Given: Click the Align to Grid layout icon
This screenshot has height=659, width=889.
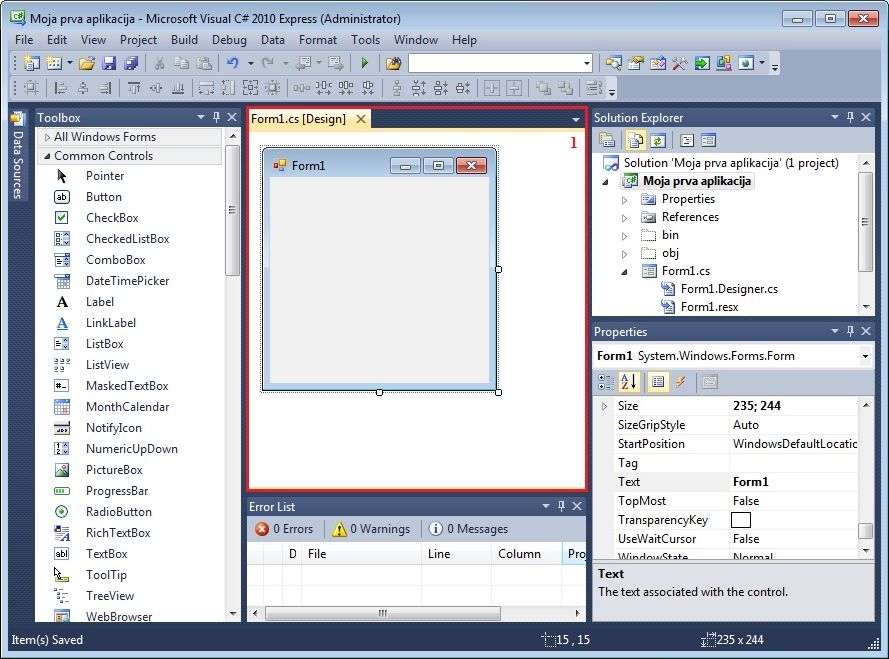Looking at the screenshot, I should (x=31, y=88).
